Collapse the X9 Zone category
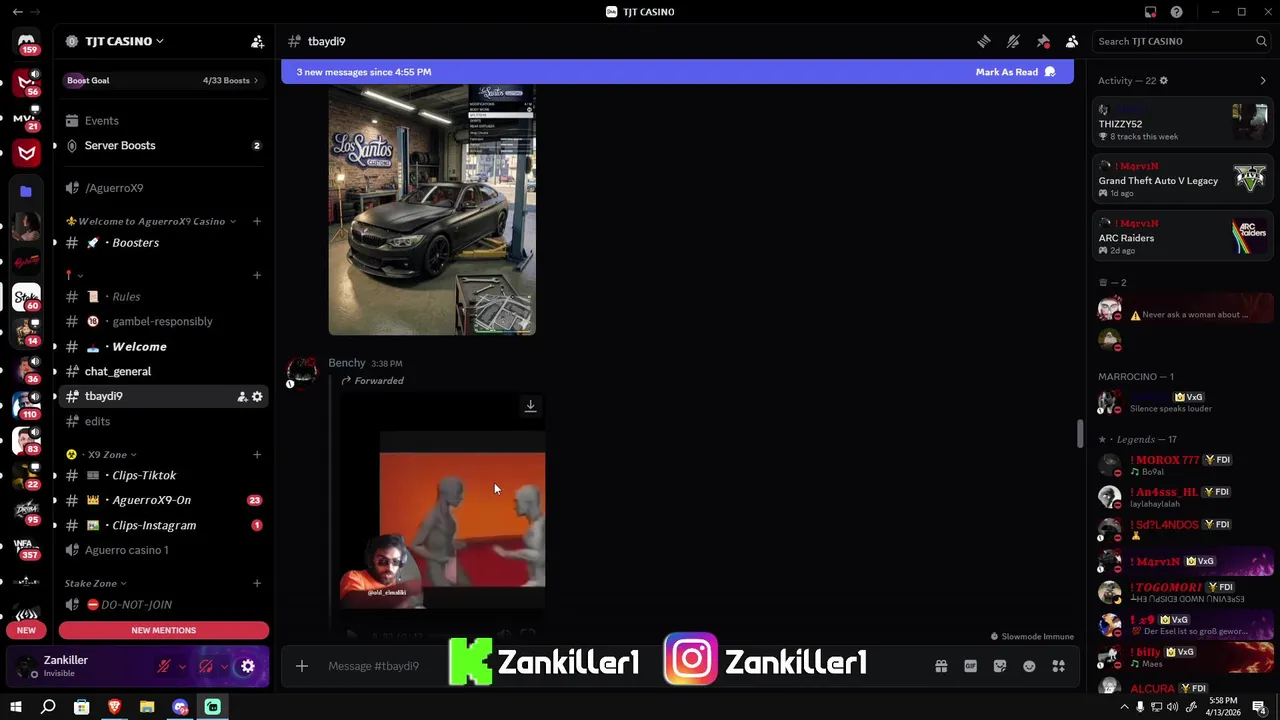The width and height of the screenshot is (1280, 720). [x=101, y=454]
